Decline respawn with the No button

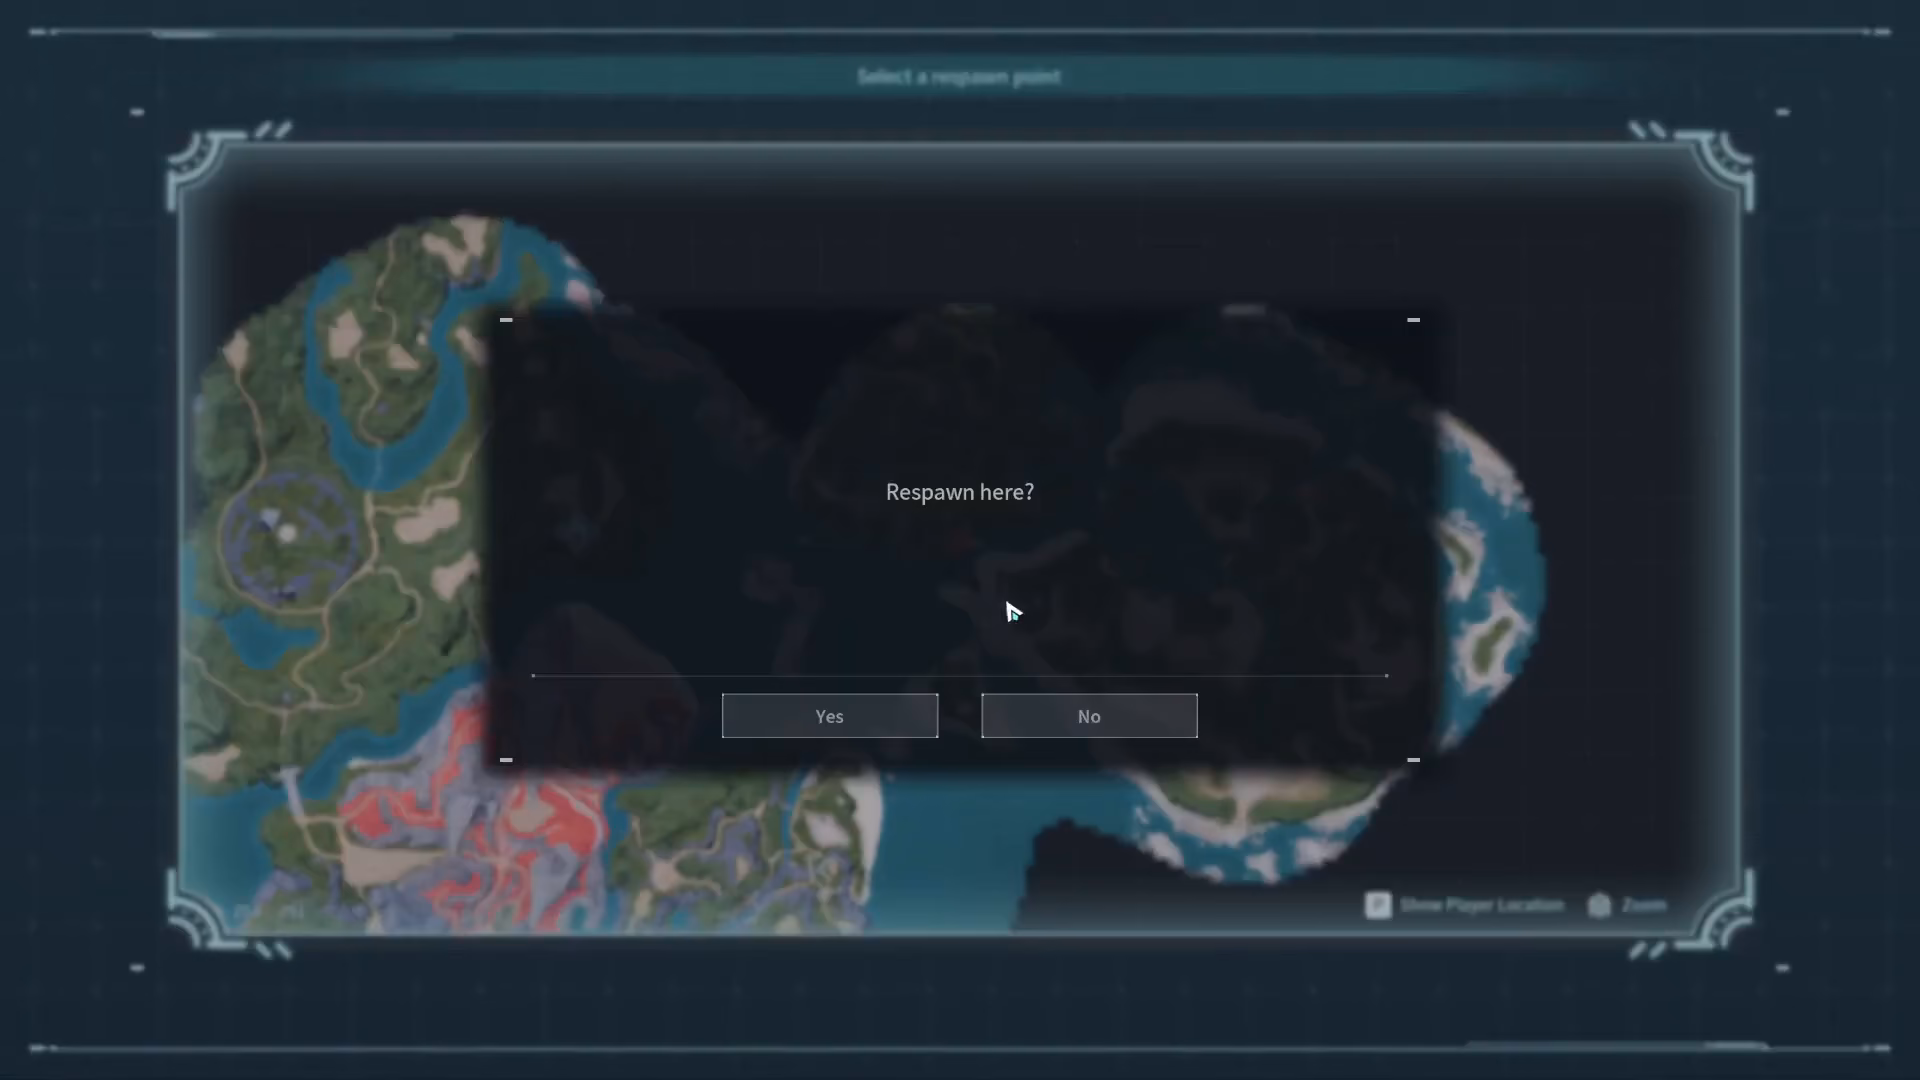point(1089,716)
